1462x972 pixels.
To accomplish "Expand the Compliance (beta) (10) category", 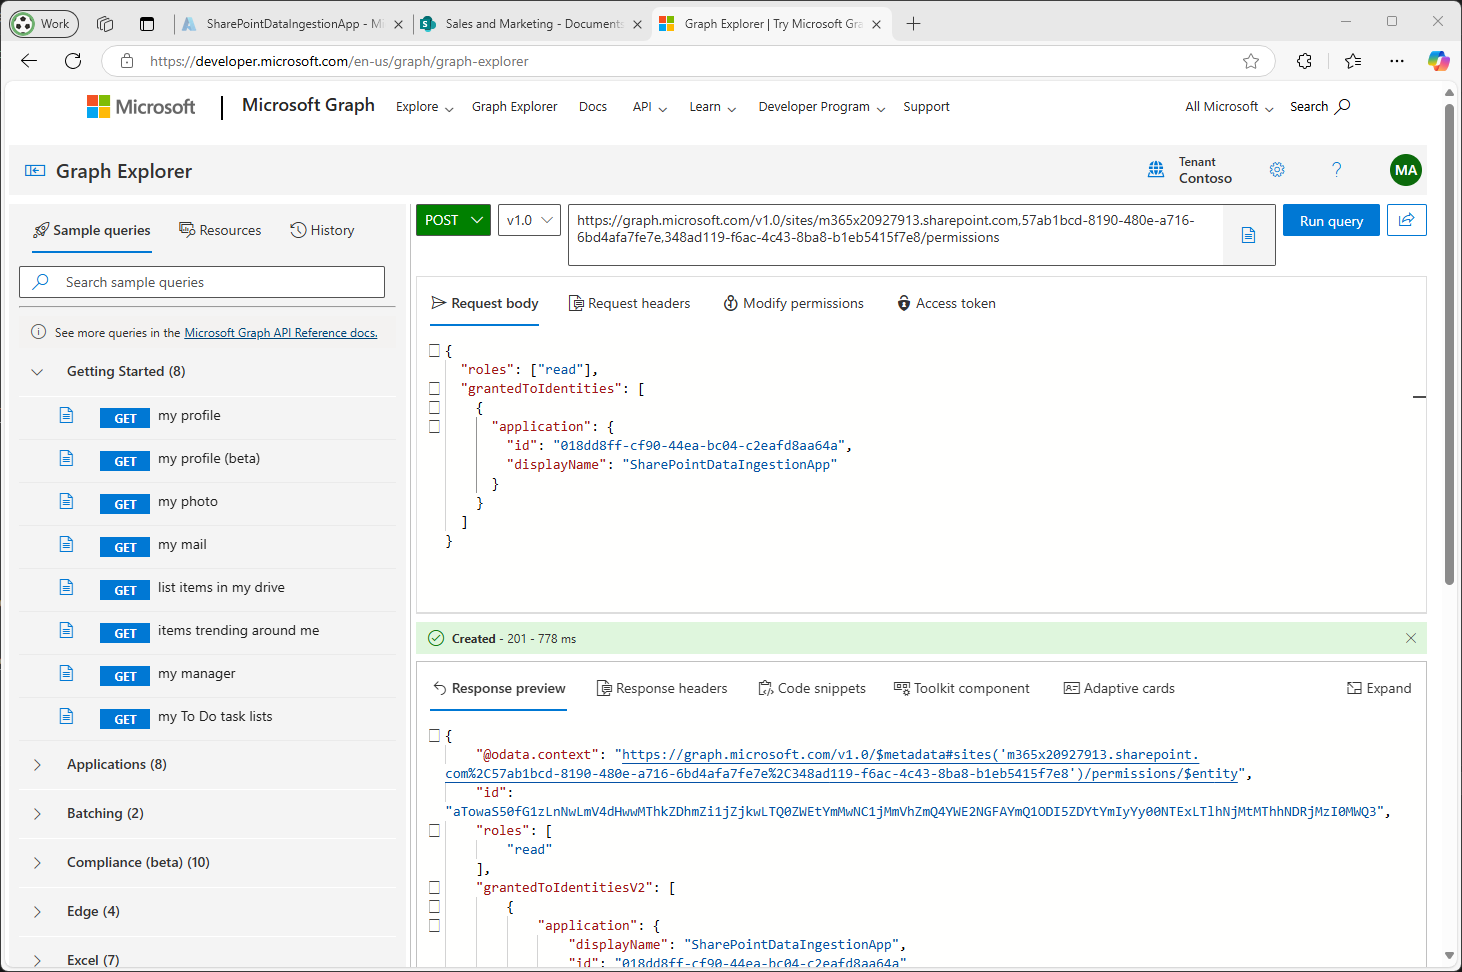I will click(37, 863).
